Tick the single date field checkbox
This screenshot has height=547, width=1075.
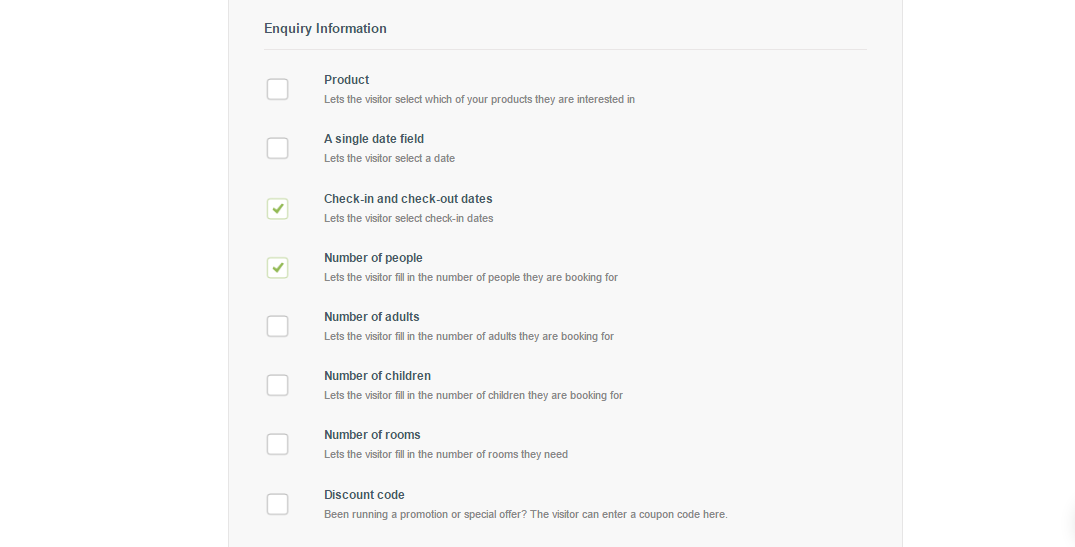point(277,148)
